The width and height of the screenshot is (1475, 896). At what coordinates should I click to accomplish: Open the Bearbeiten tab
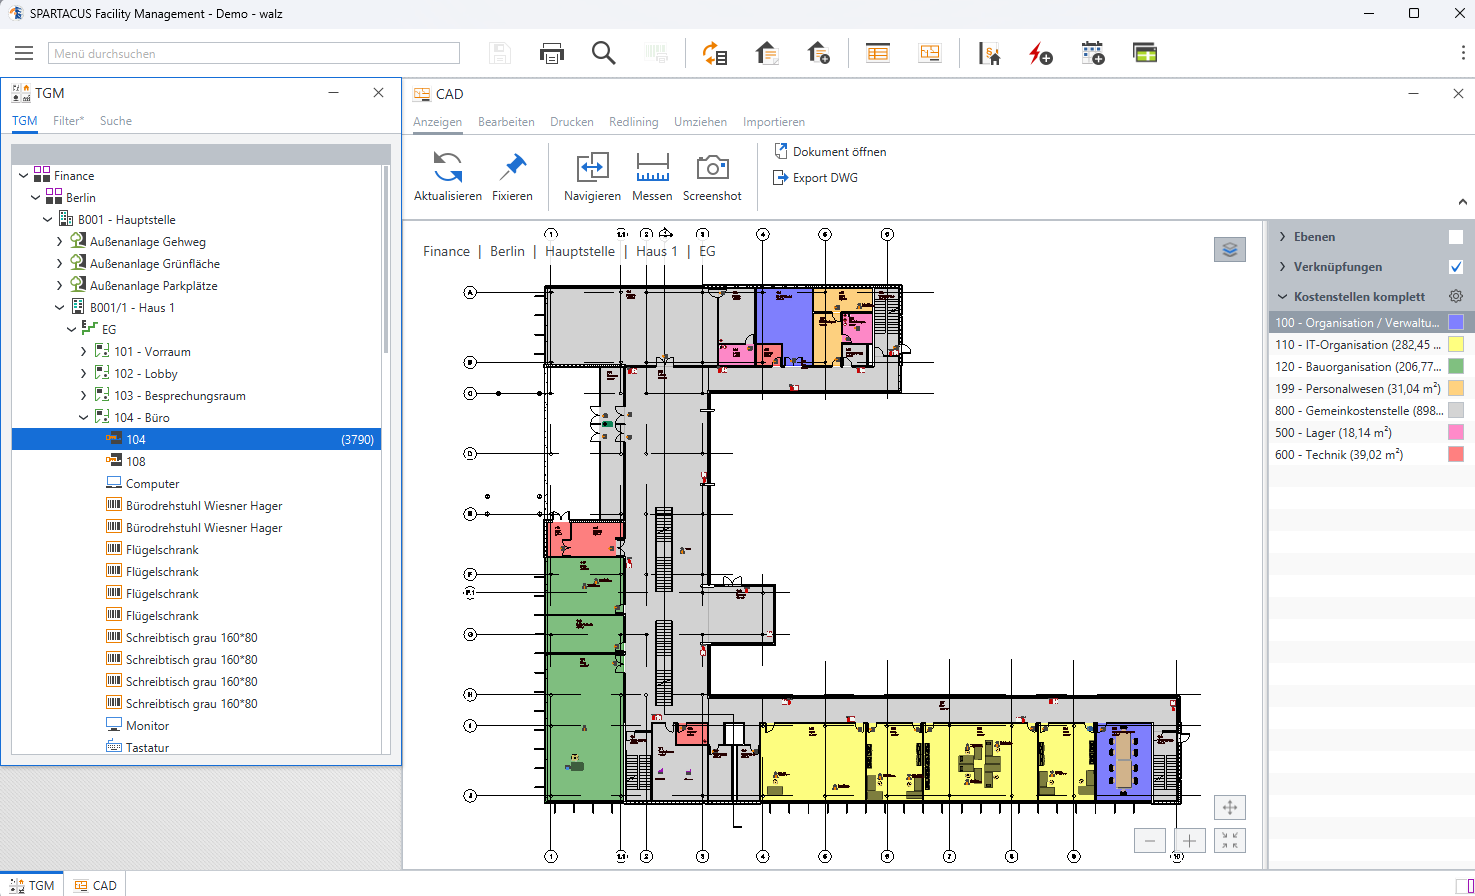pos(506,122)
